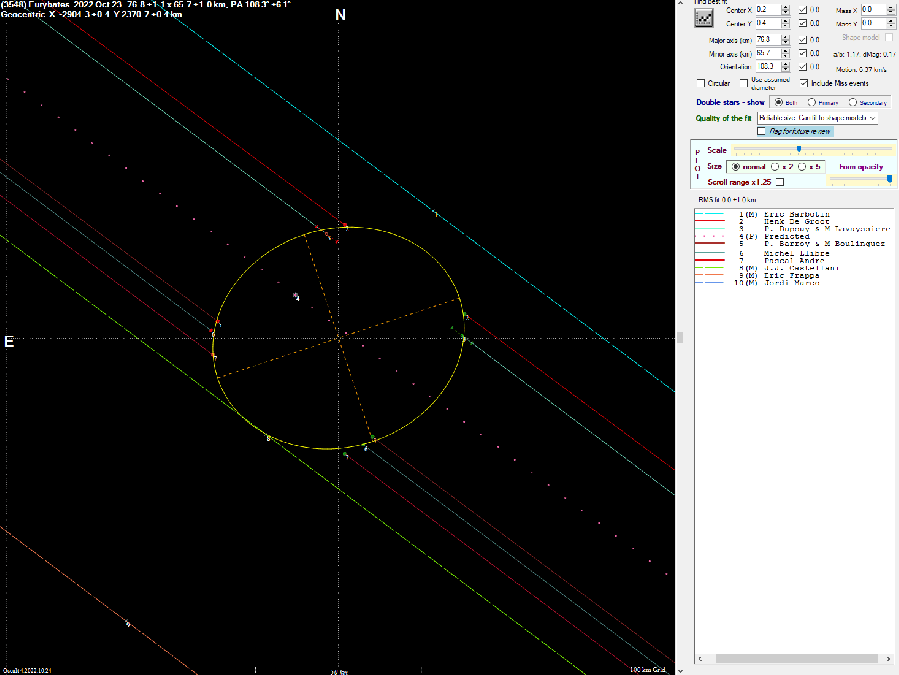Enable the Circular checkbox
The height and width of the screenshot is (675, 899).
(x=701, y=83)
